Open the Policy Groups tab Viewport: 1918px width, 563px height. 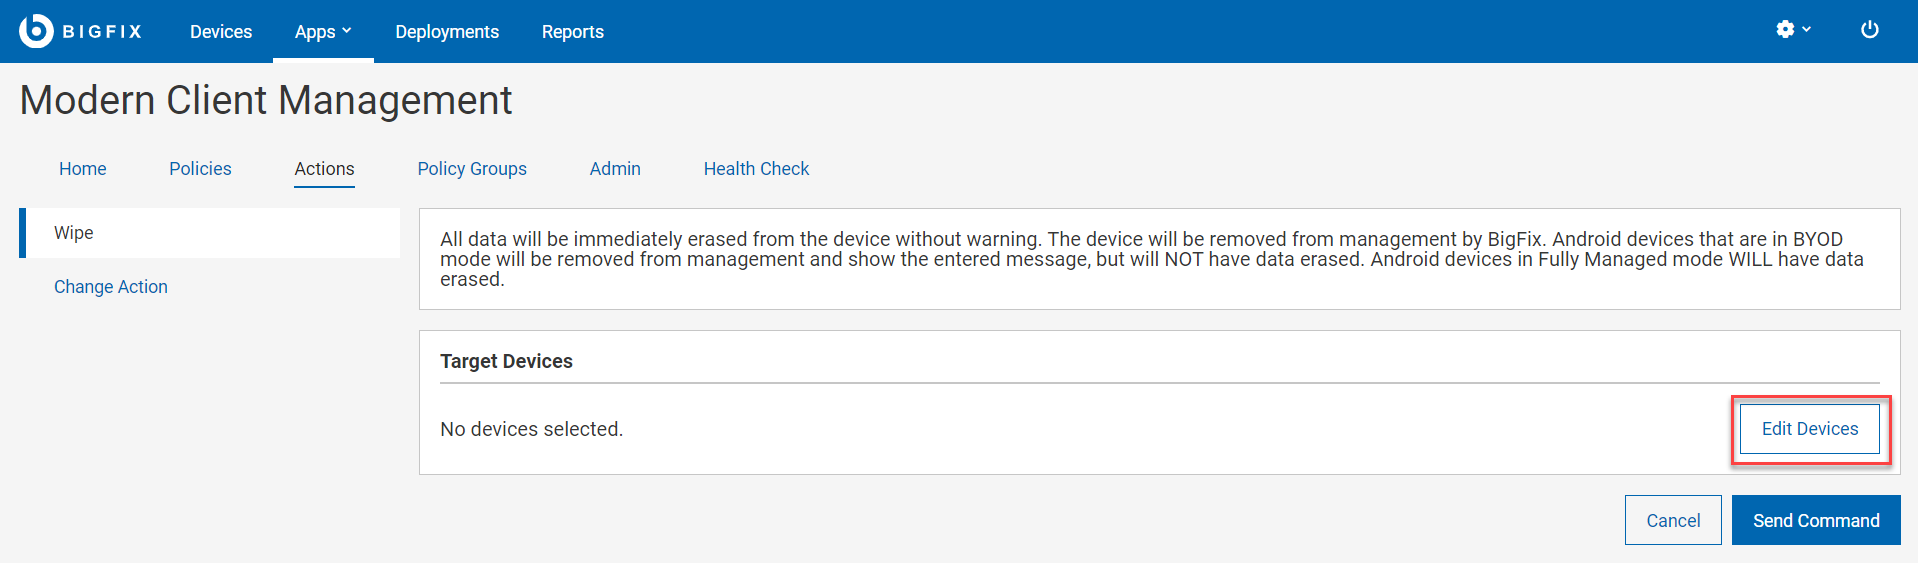(x=472, y=169)
